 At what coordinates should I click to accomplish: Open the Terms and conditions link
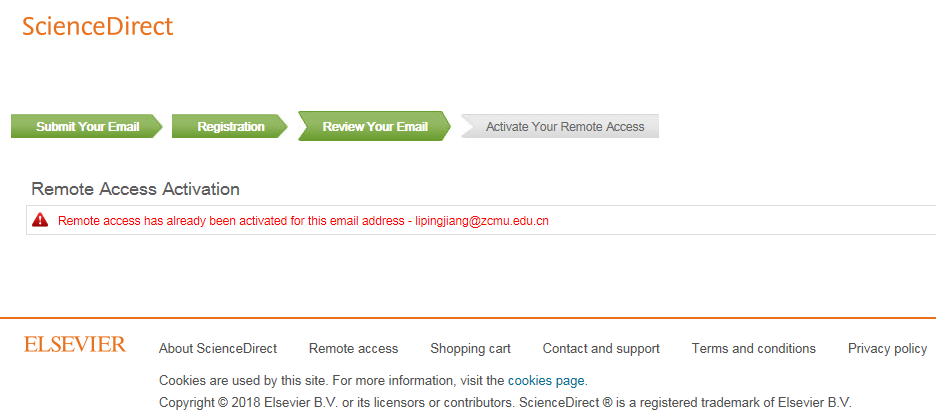pyautogui.click(x=753, y=349)
